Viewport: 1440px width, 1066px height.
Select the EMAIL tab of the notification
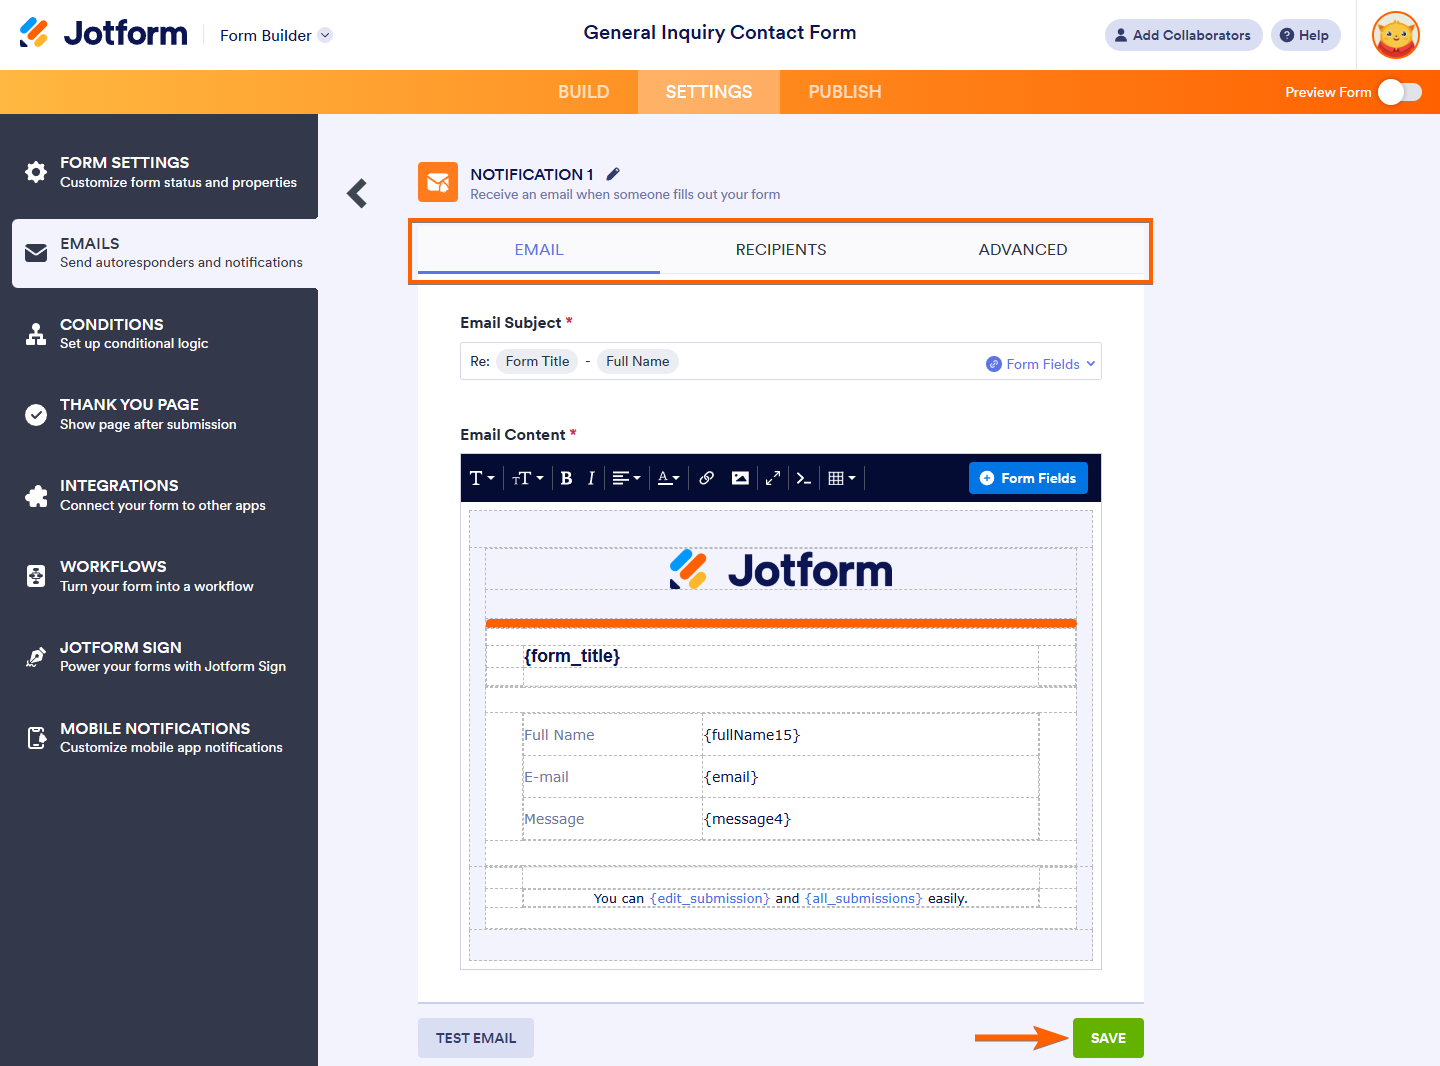(539, 250)
